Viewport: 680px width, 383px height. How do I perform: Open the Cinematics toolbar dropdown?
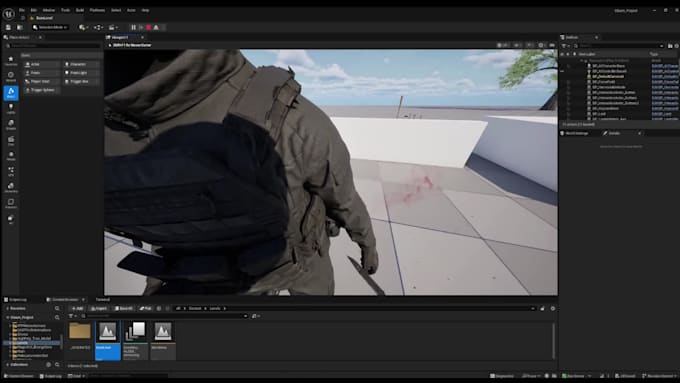pyautogui.click(x=113, y=27)
